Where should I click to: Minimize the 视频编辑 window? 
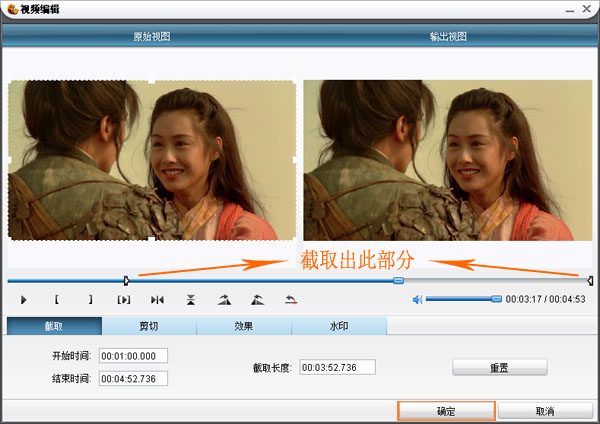(x=570, y=10)
